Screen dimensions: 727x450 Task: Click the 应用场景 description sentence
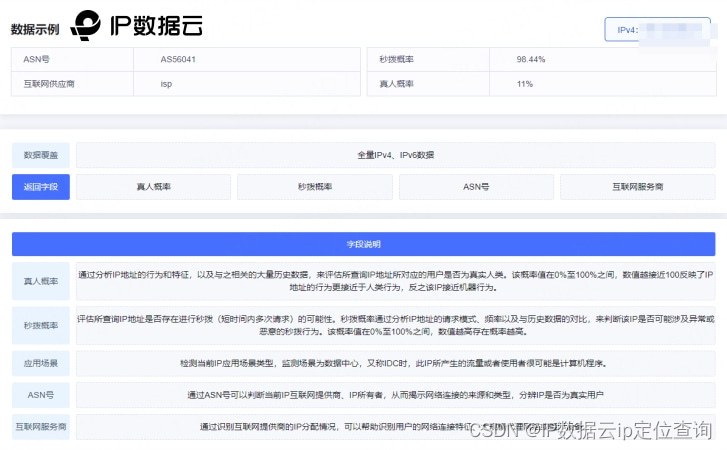pos(394,363)
